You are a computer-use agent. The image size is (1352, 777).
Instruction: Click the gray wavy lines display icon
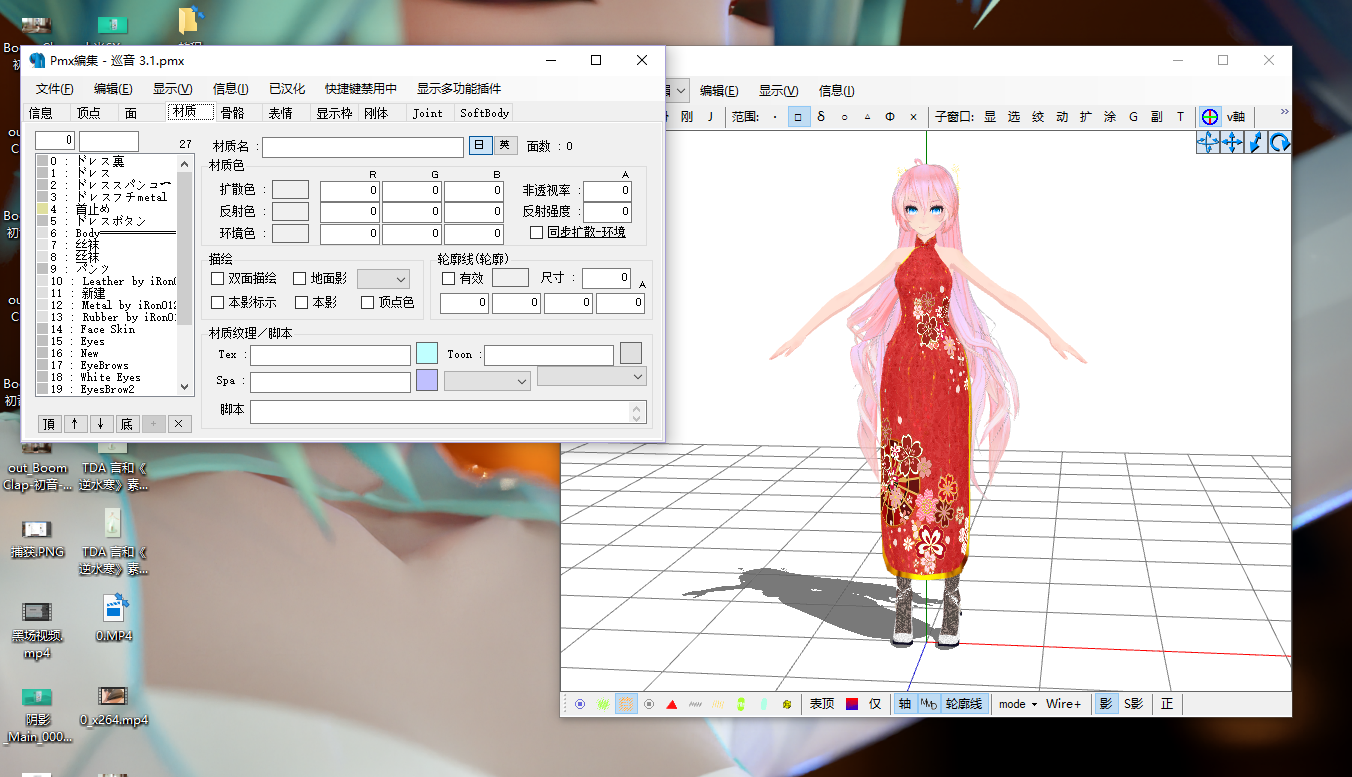click(695, 704)
